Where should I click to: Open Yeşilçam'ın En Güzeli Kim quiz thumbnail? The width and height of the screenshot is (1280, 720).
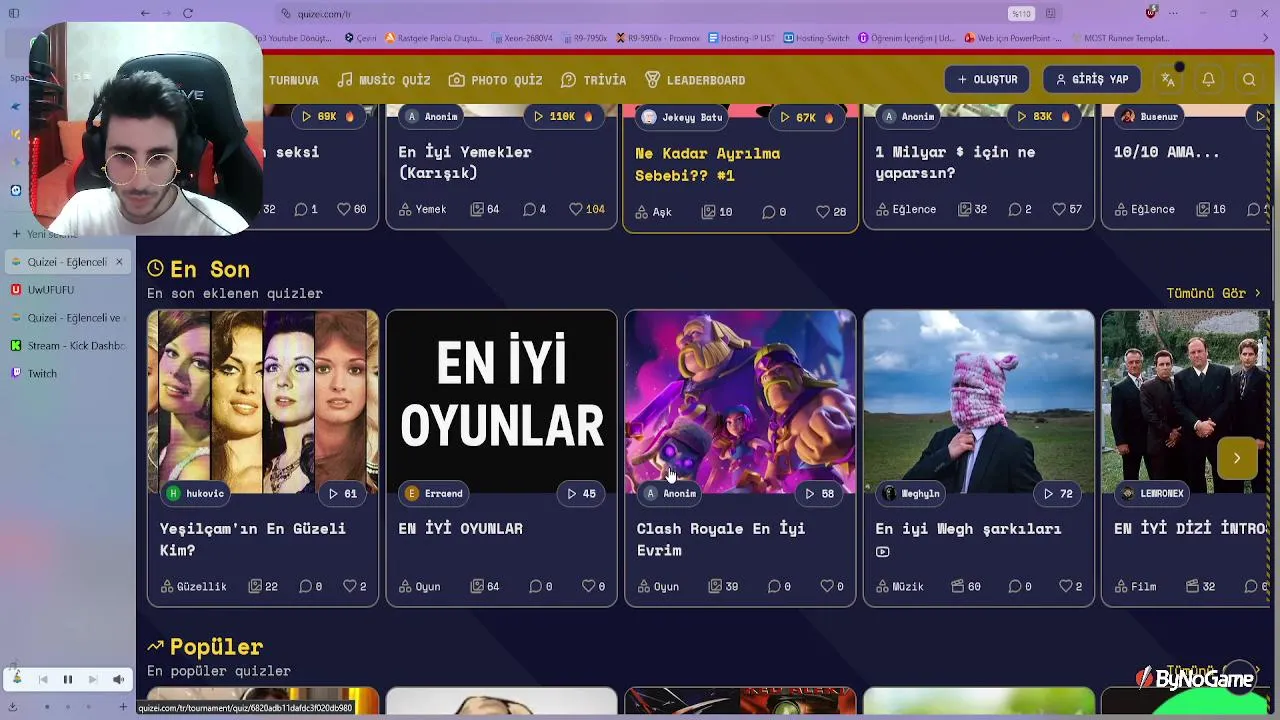click(263, 402)
